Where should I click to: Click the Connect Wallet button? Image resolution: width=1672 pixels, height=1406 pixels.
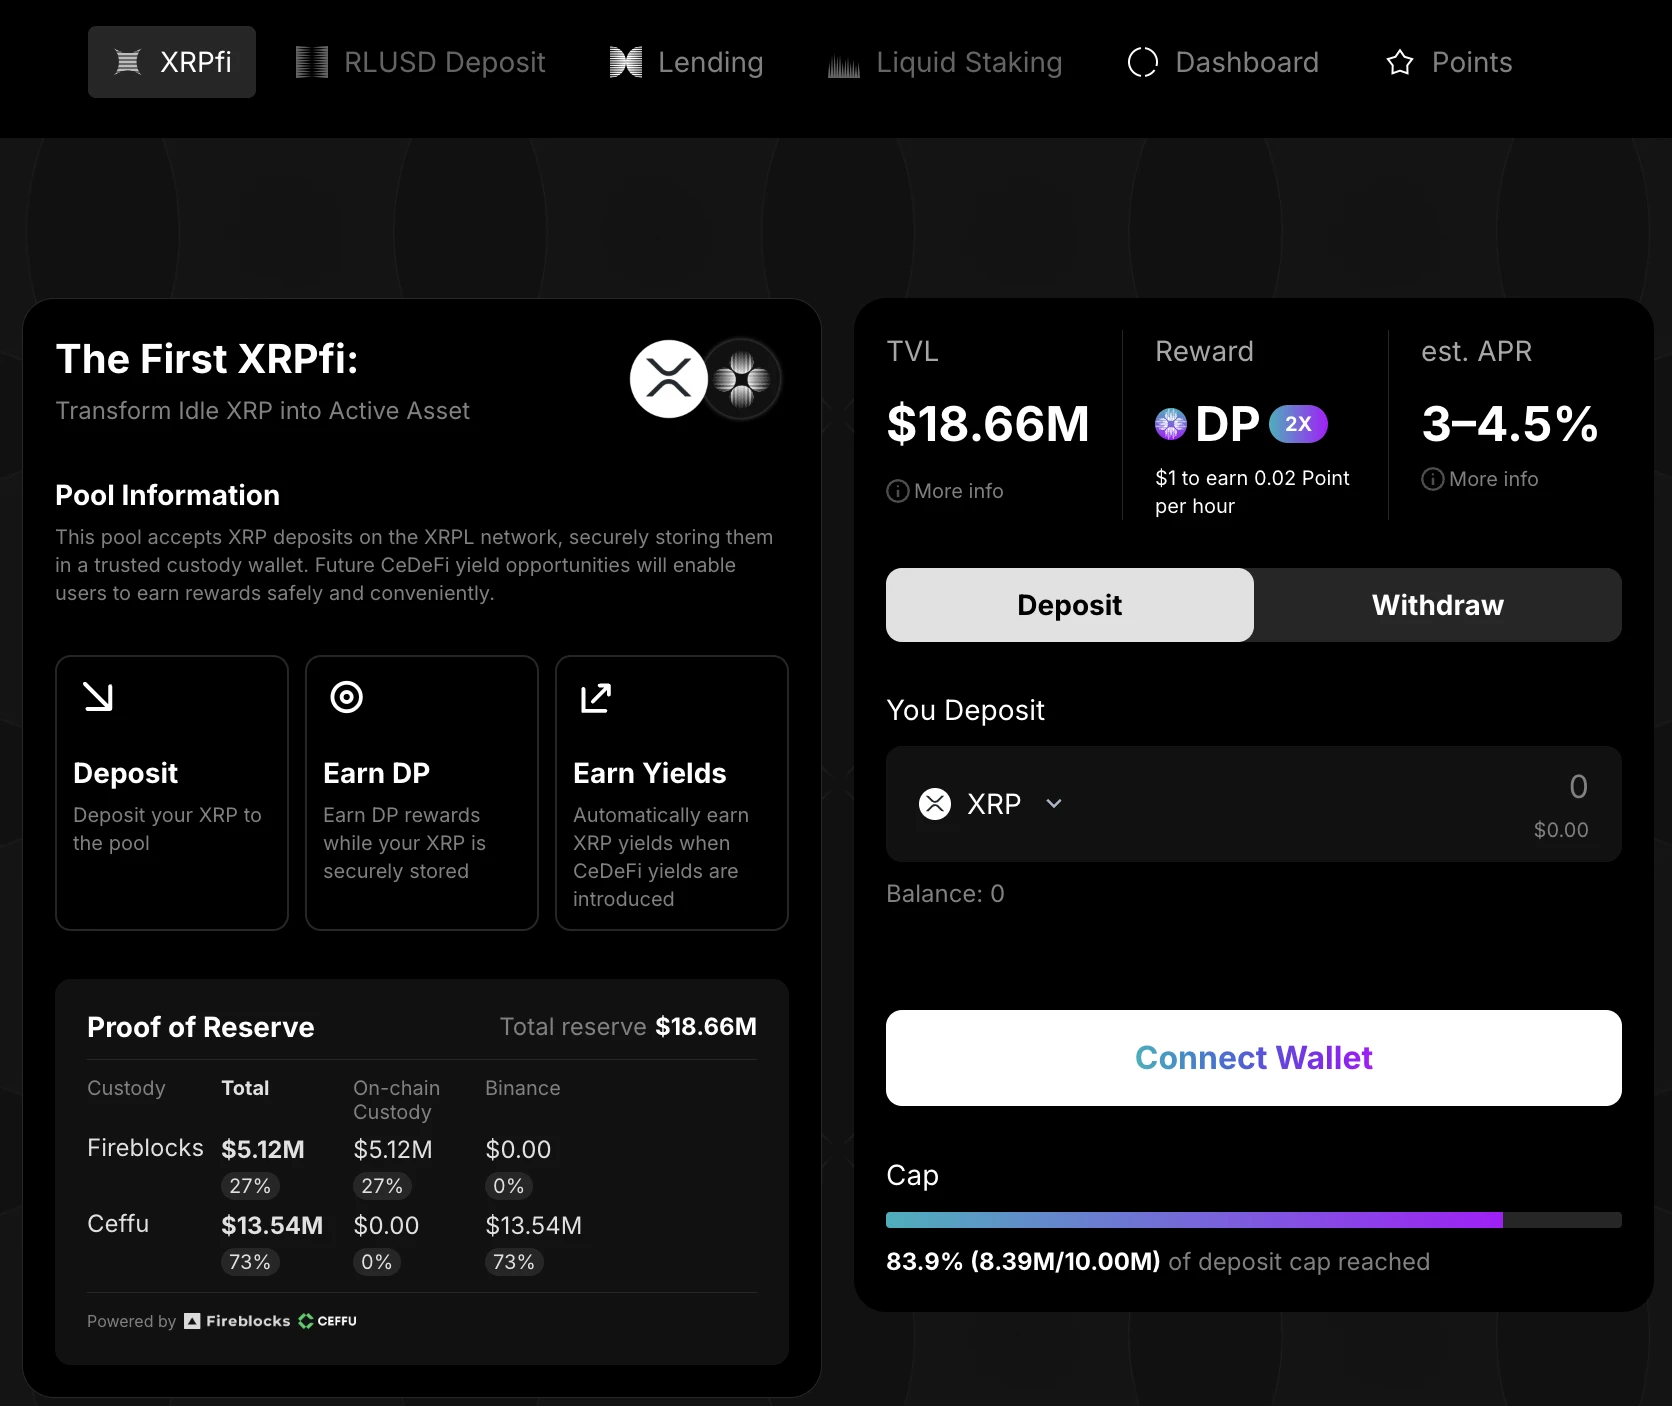click(1252, 1057)
